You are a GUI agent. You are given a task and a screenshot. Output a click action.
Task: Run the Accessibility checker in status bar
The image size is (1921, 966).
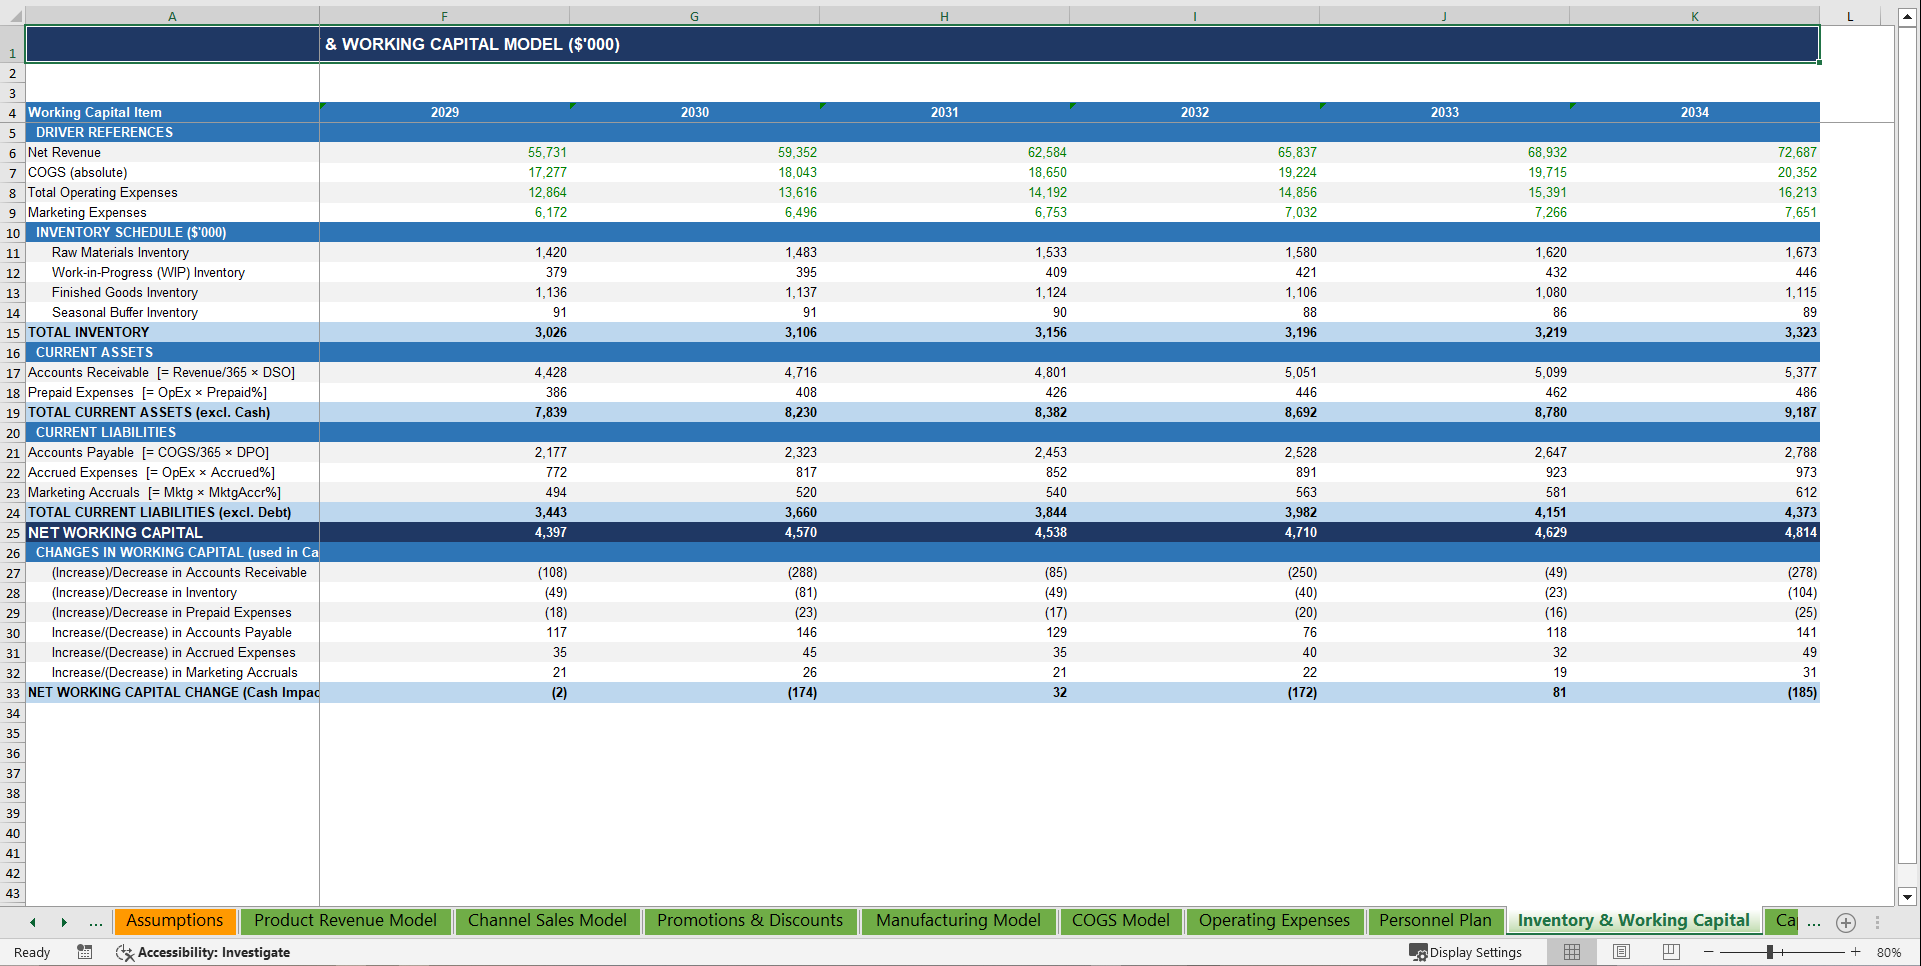coord(204,952)
